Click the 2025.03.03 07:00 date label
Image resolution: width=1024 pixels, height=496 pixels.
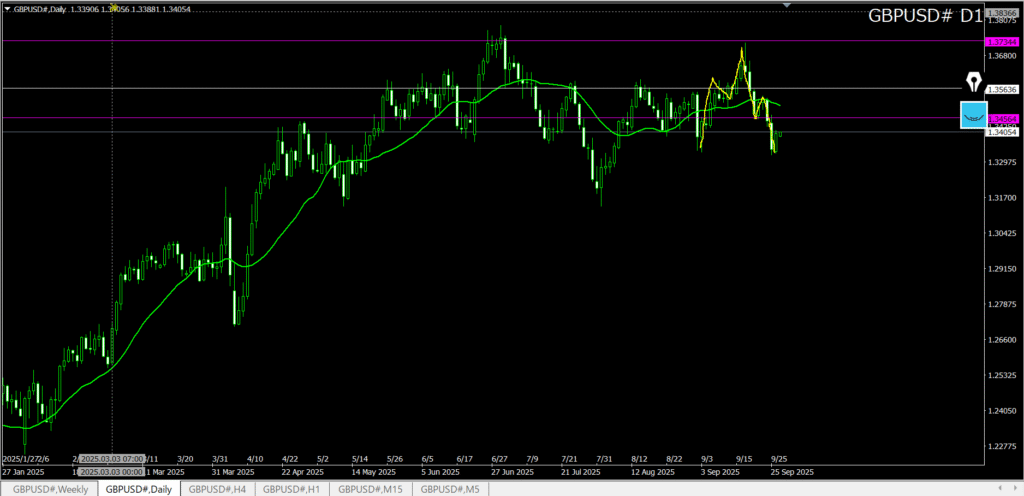click(111, 459)
